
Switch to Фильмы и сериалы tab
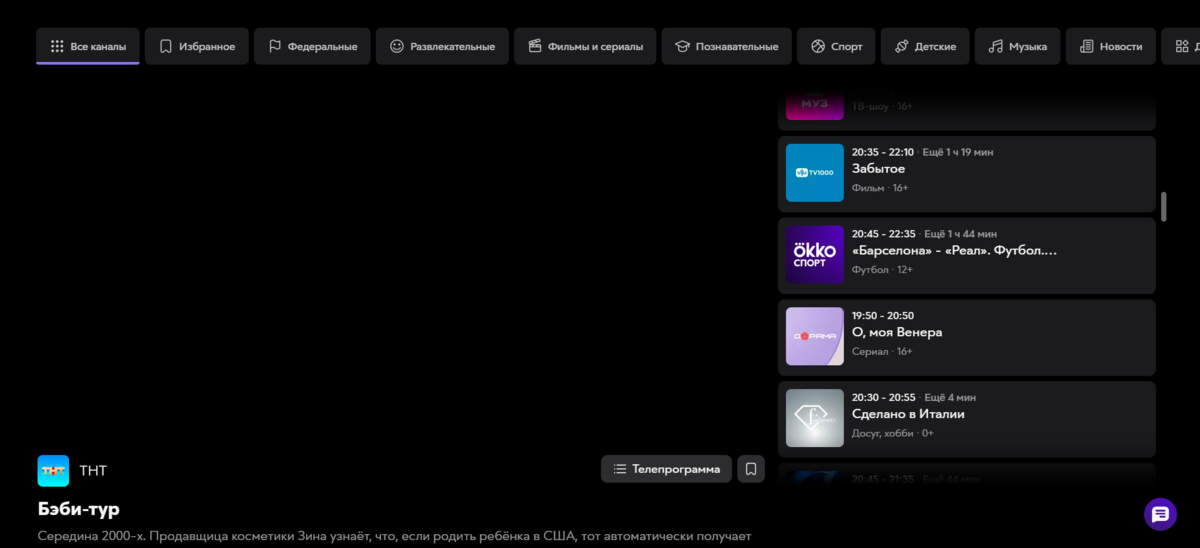(x=585, y=46)
